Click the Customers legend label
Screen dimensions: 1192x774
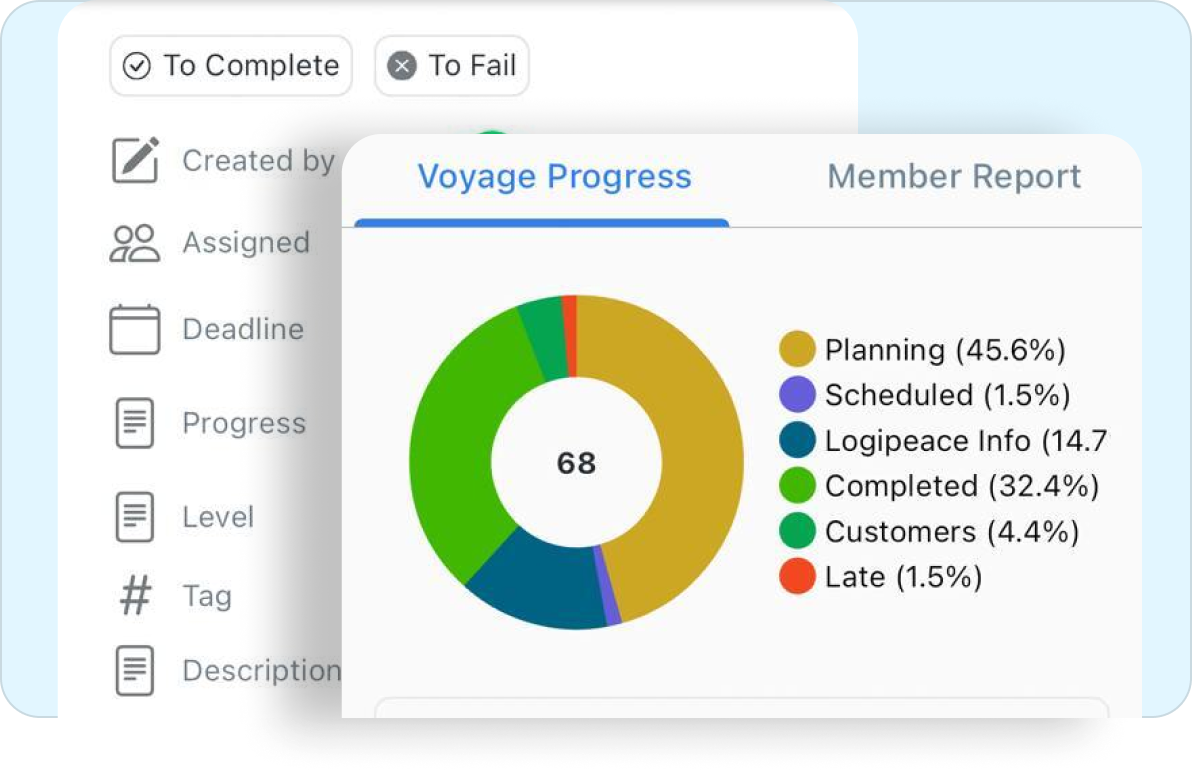point(952,531)
